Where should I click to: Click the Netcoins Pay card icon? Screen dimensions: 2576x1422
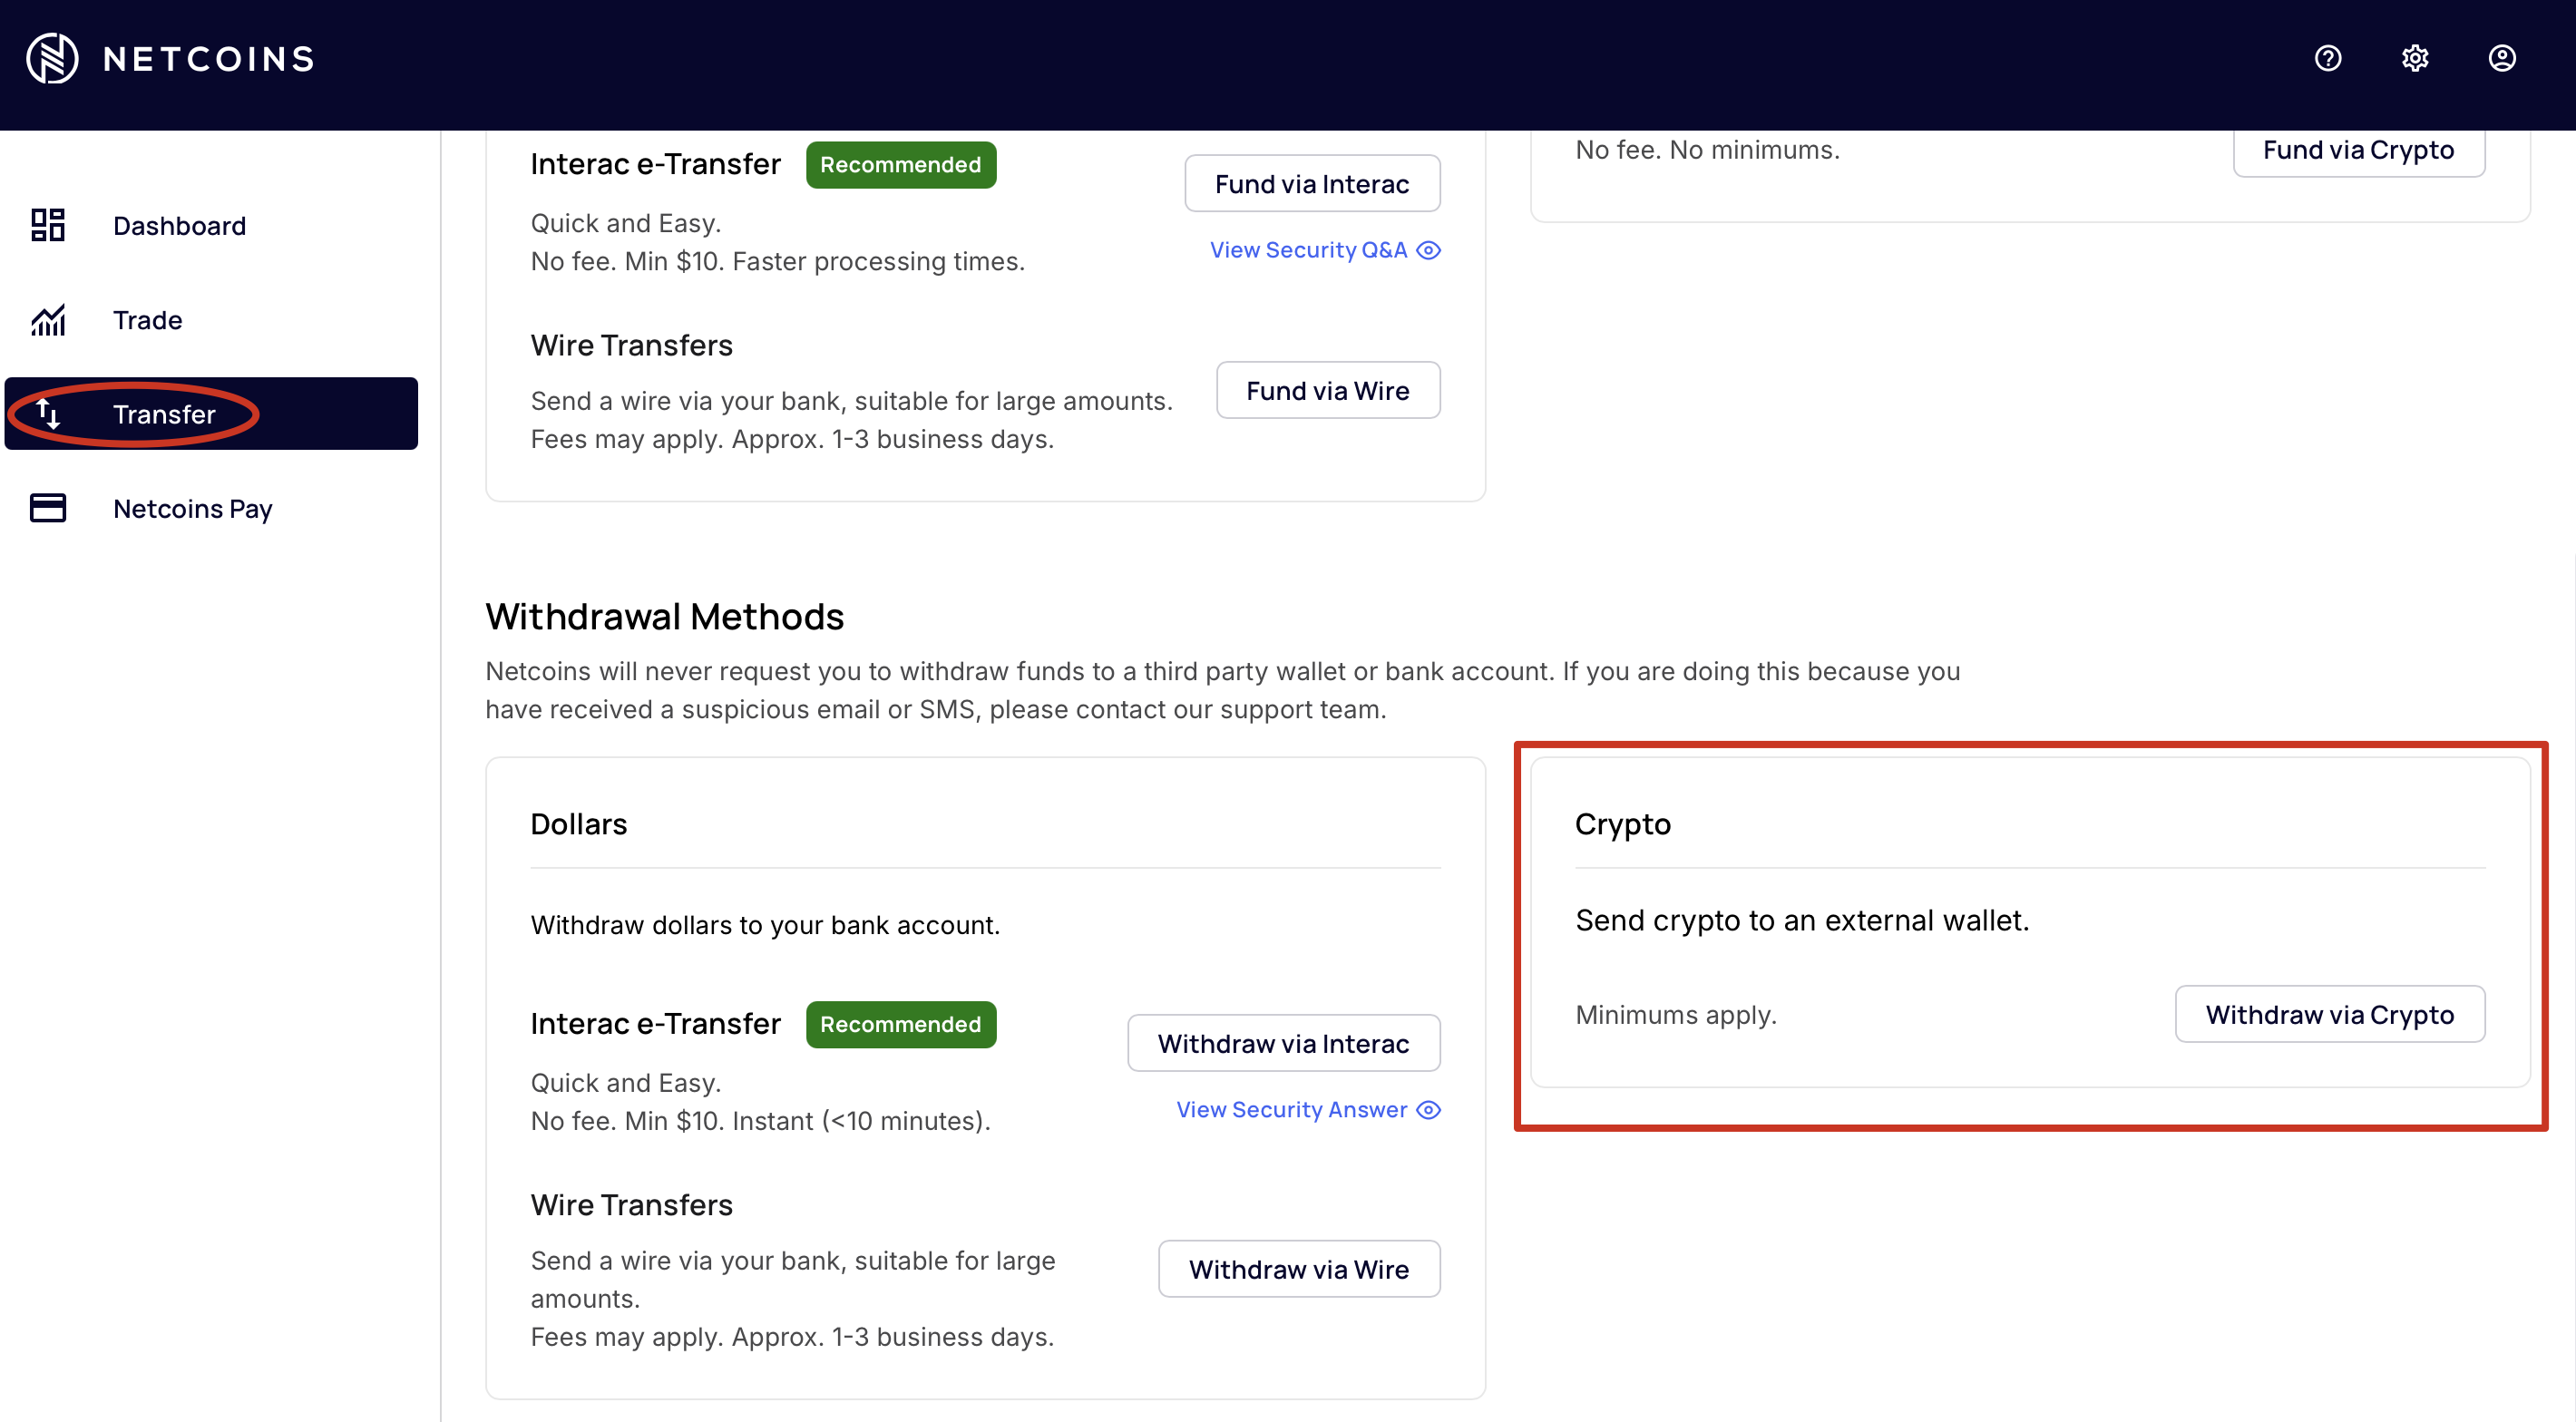click(x=47, y=508)
